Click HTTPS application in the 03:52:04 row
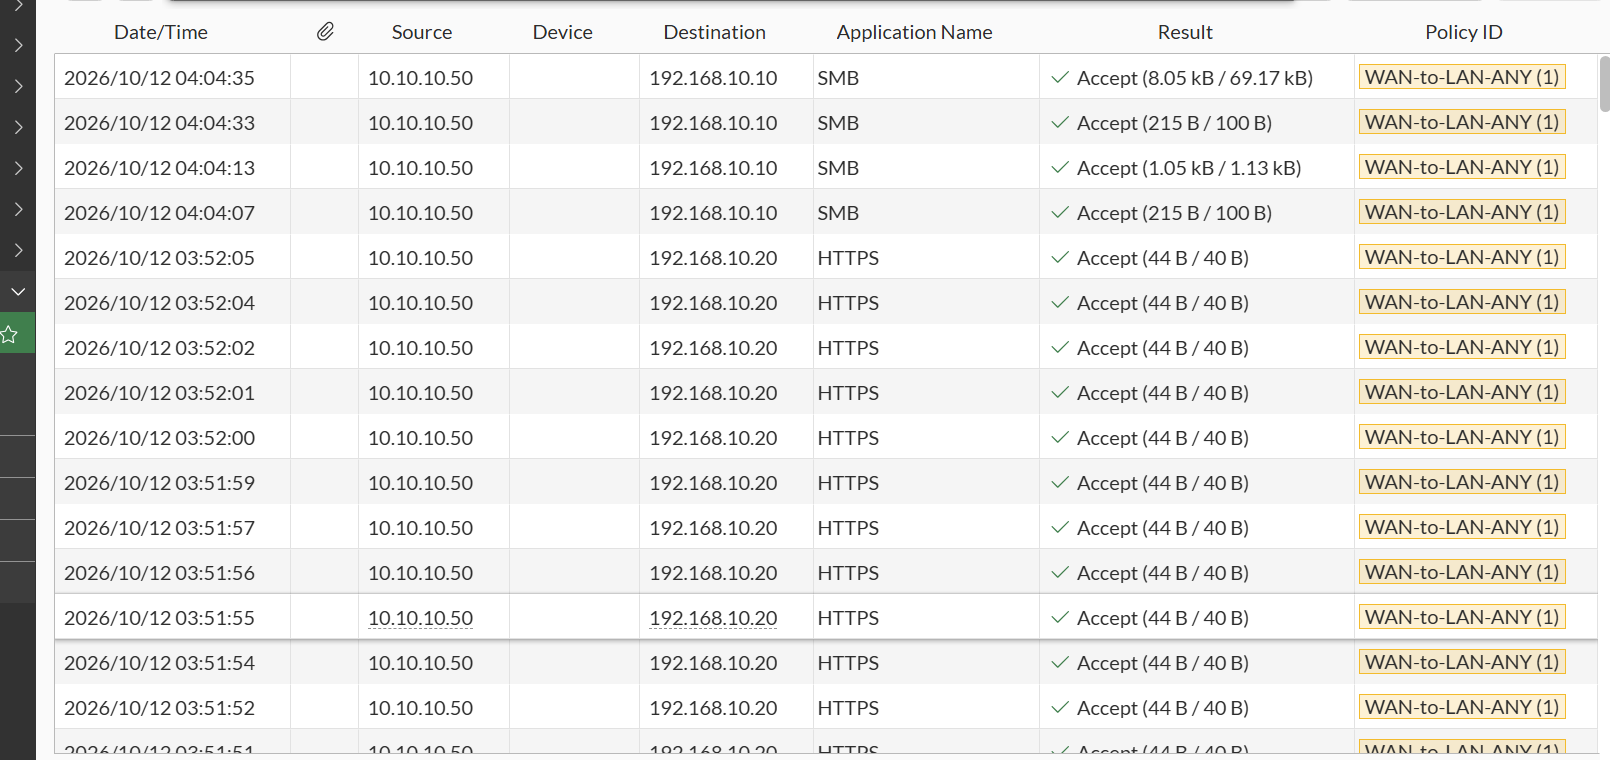 [848, 303]
